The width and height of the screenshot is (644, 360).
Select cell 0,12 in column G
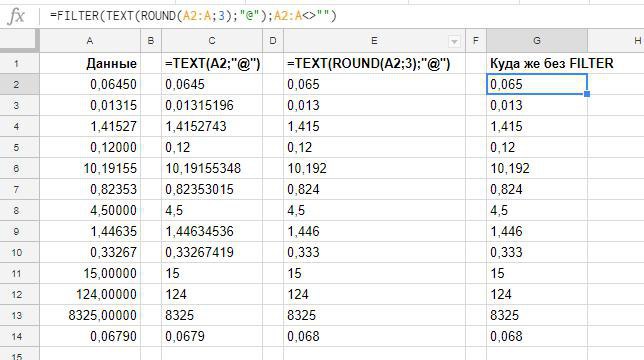(537, 147)
